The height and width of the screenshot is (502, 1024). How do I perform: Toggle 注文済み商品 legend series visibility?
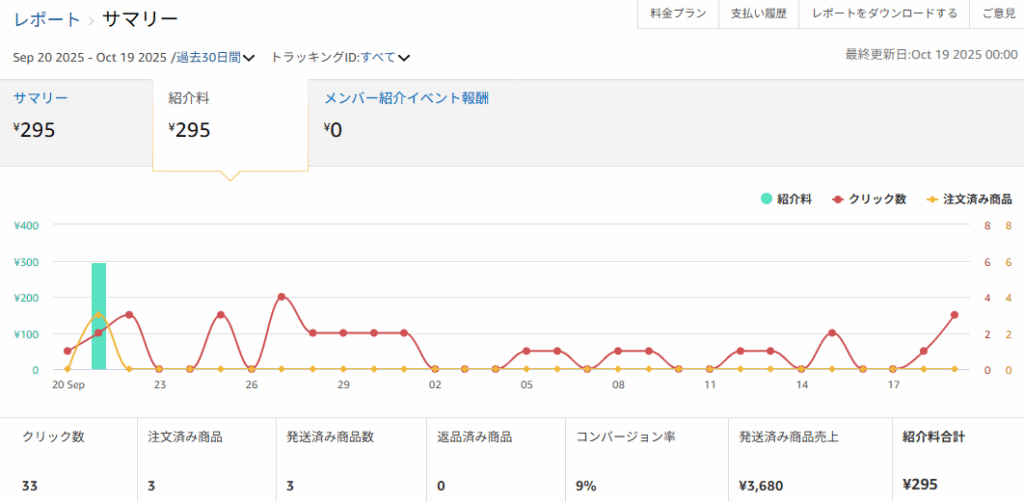[x=968, y=199]
